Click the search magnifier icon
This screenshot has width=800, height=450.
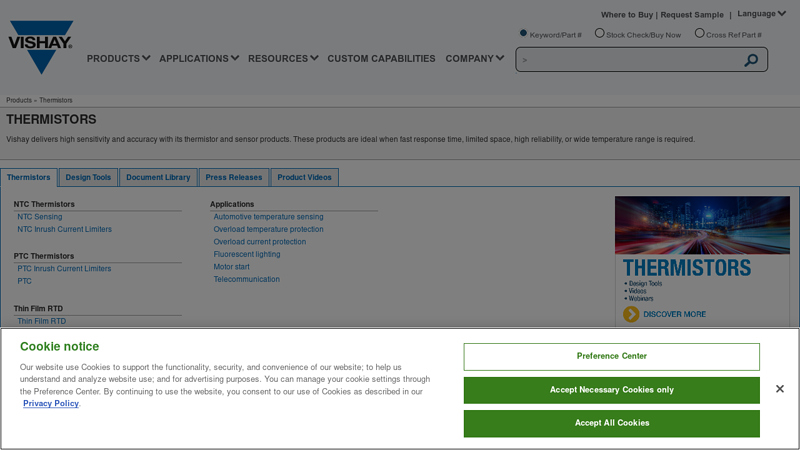click(751, 60)
